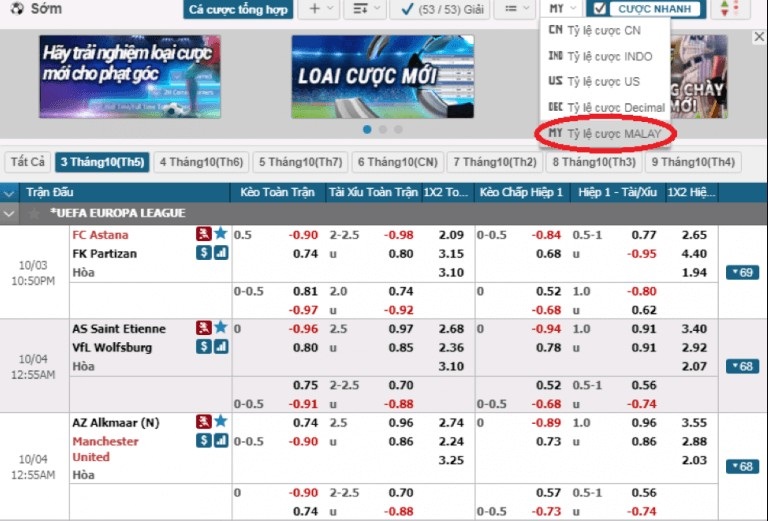Close the promotional banner with X
Viewport: 768px width, 521px height.
758,37
